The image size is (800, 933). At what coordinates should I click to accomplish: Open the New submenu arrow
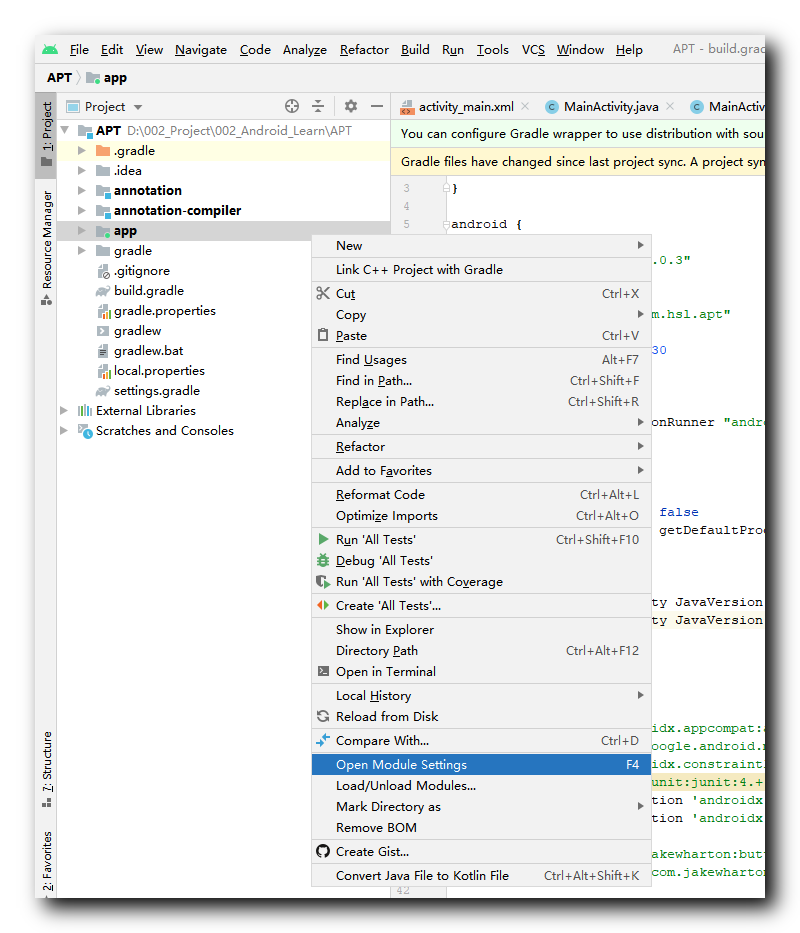point(640,245)
